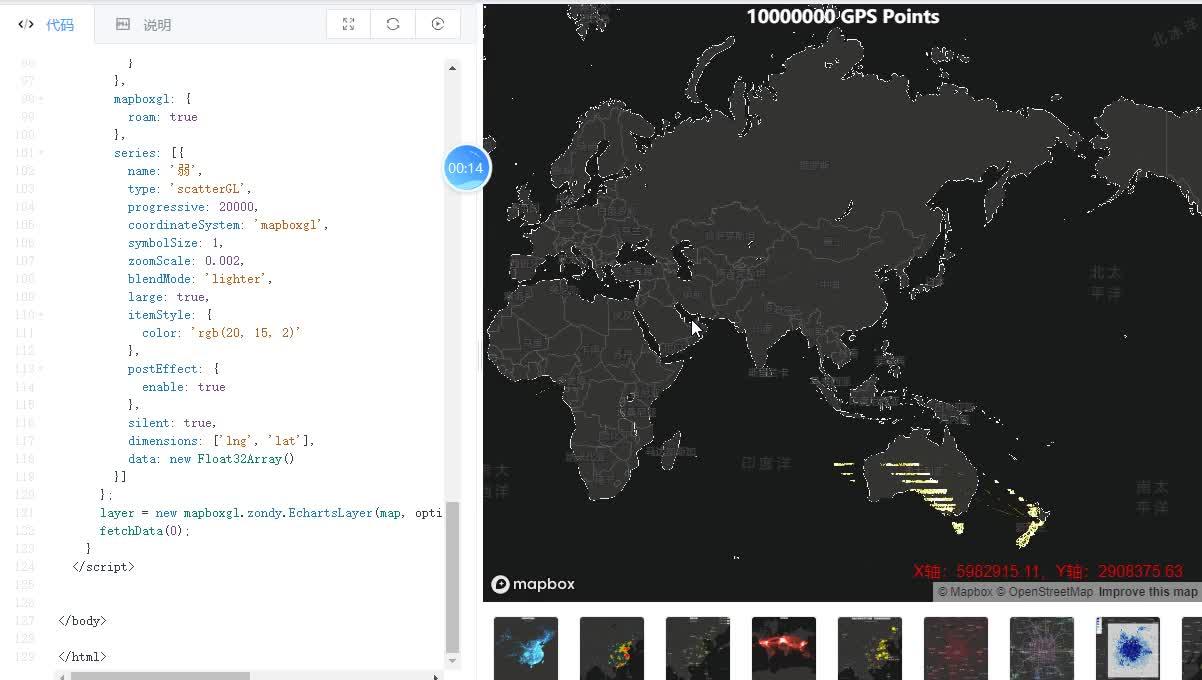Click the keyboard icon beside 说明
This screenshot has height=680, width=1202.
pos(121,24)
